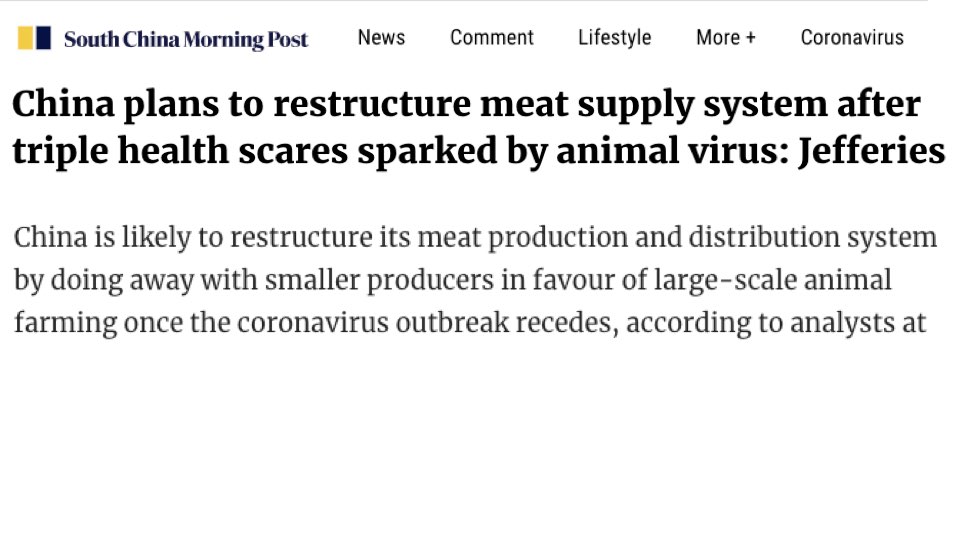This screenshot has width=960, height=540.
Task: Open the Comment section
Action: click(492, 37)
